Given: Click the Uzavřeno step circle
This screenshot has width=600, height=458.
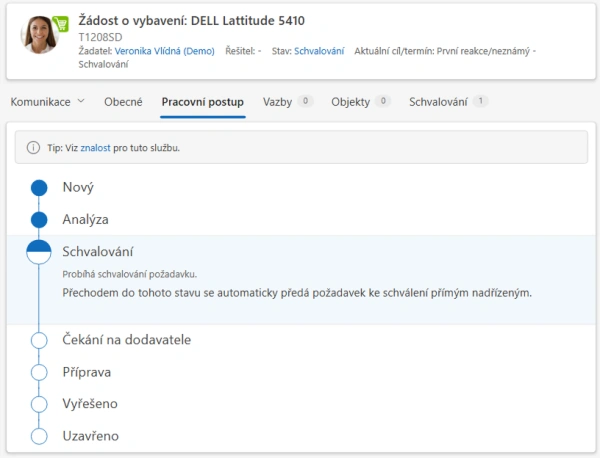Looking at the screenshot, I should coord(39,436).
